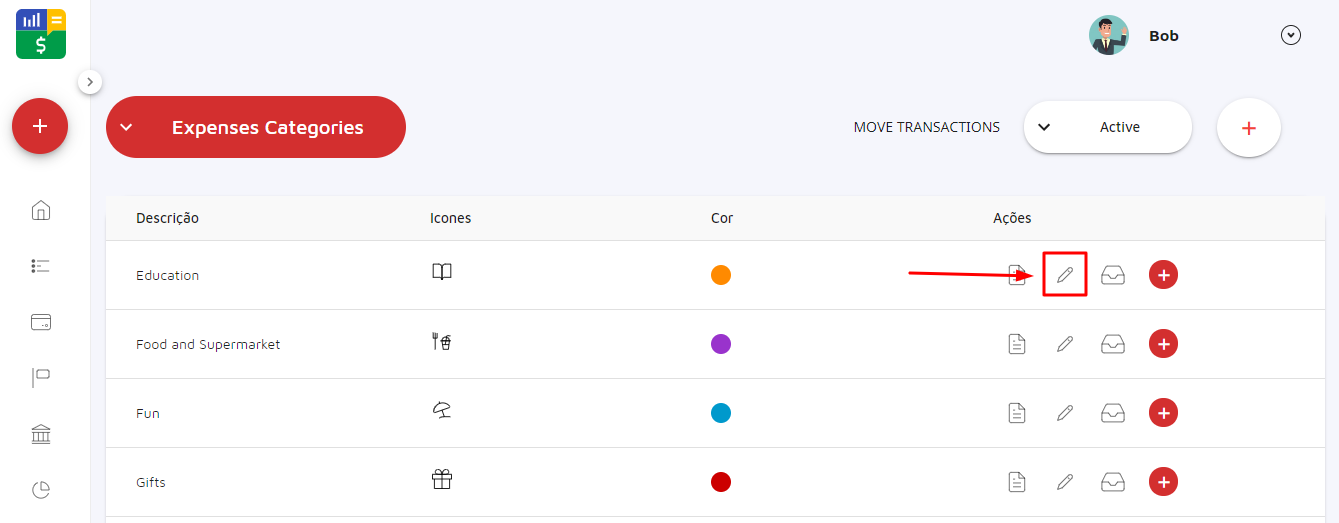Click the orange color swatch for Education
This screenshot has width=1339, height=523.
pyautogui.click(x=721, y=275)
